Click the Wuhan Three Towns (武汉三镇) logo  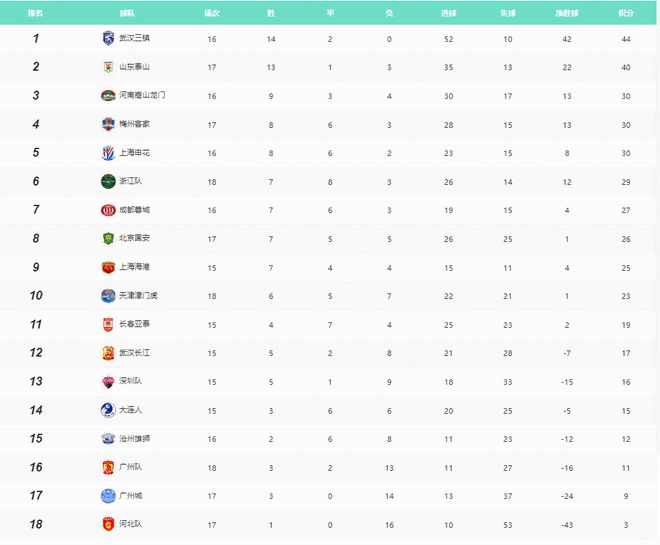click(108, 38)
